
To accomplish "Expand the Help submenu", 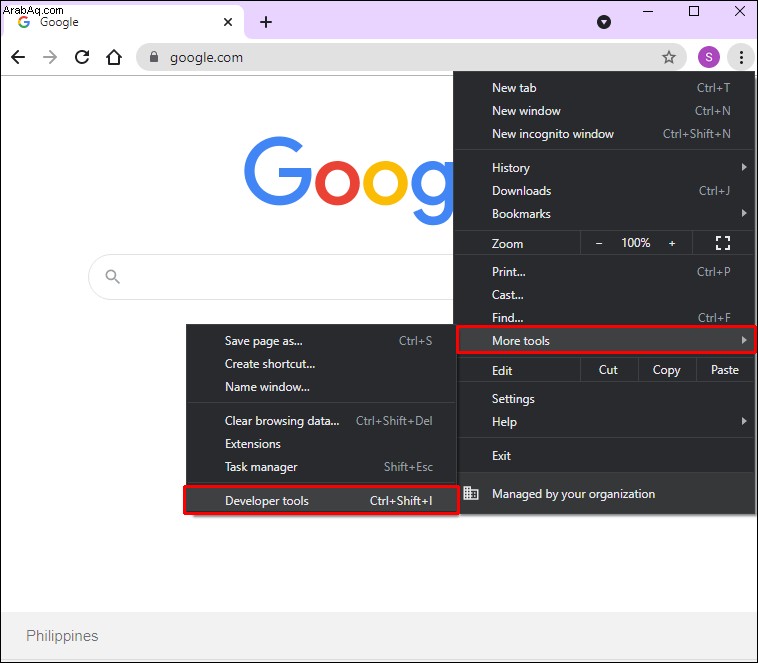I will [606, 421].
